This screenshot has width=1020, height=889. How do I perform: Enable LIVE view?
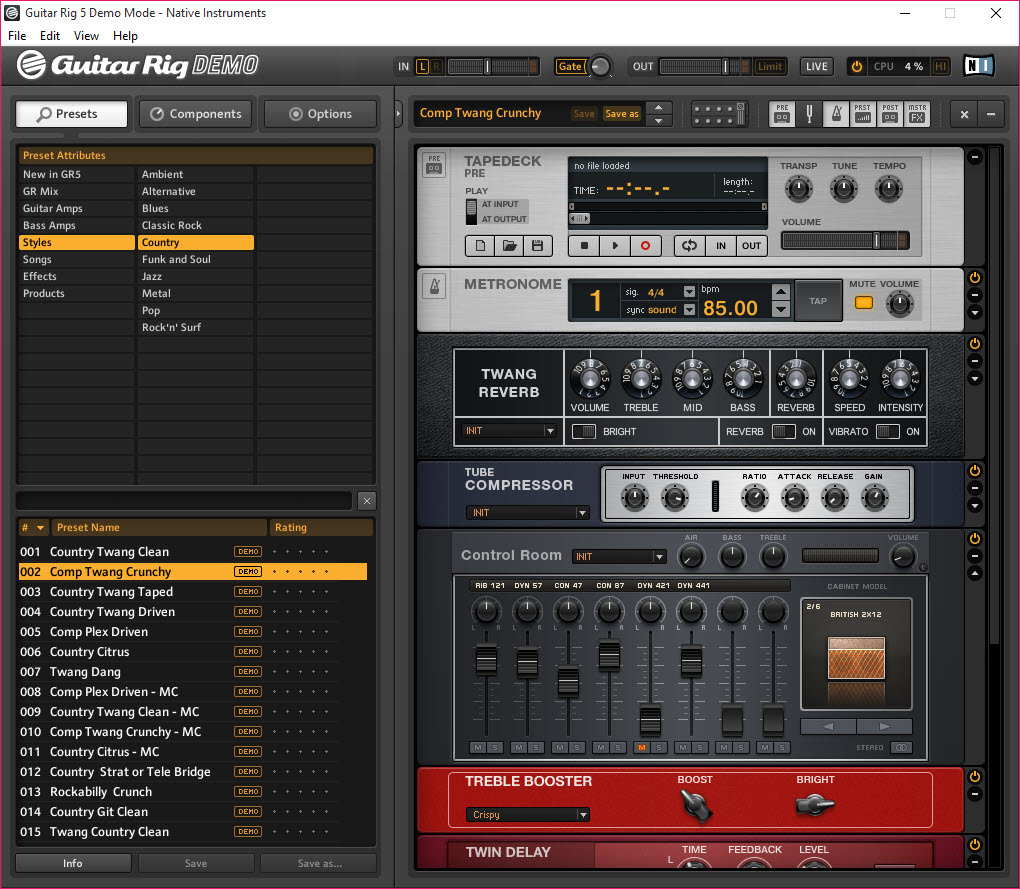[816, 66]
